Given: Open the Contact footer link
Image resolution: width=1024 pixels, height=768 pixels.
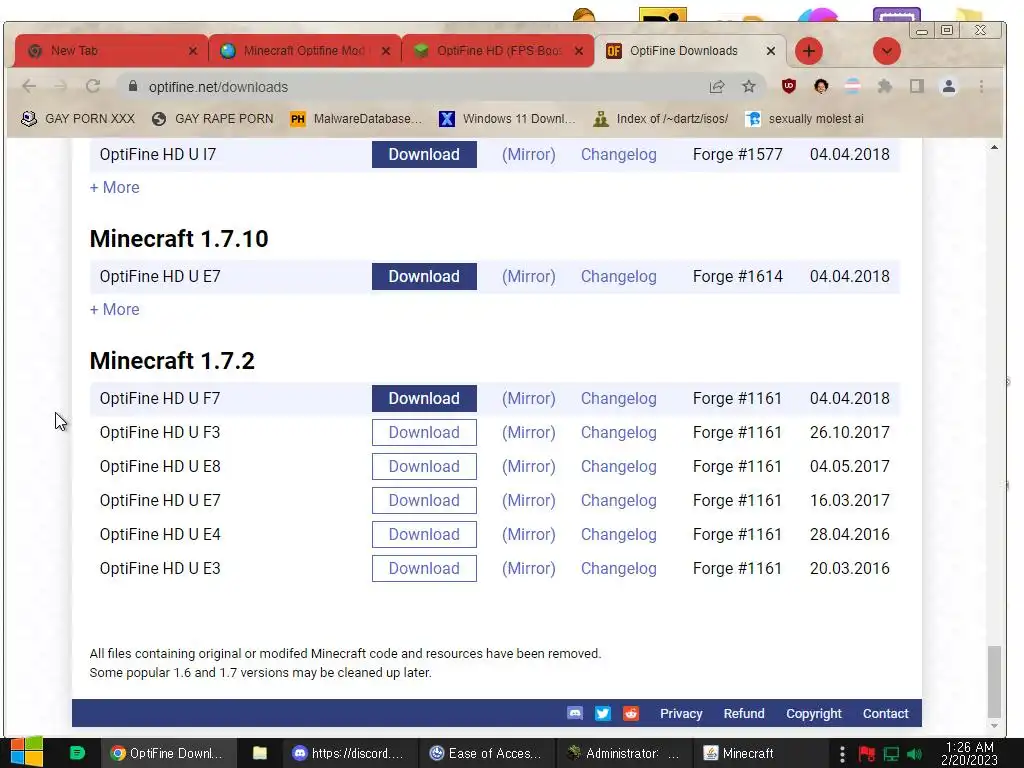Looking at the screenshot, I should [886, 714].
